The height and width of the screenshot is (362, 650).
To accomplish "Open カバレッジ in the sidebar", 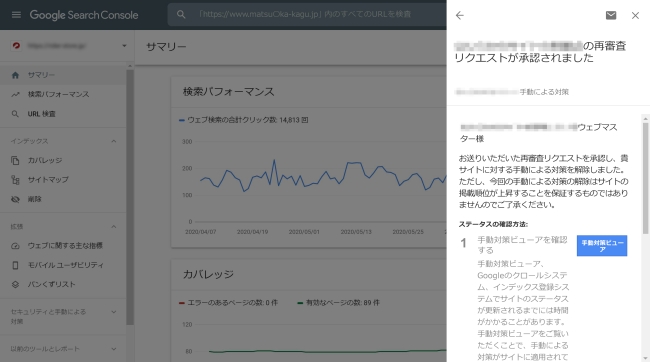I will pyautogui.click(x=63, y=160).
